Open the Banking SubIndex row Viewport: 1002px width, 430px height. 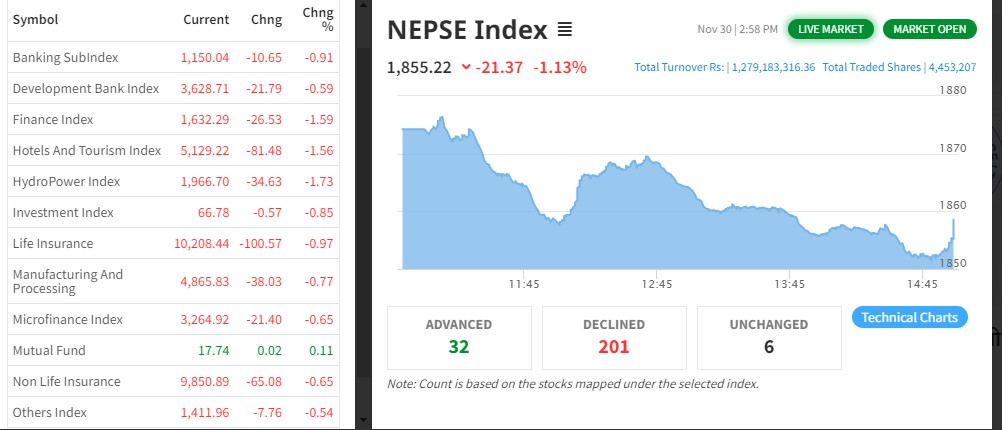tap(65, 58)
